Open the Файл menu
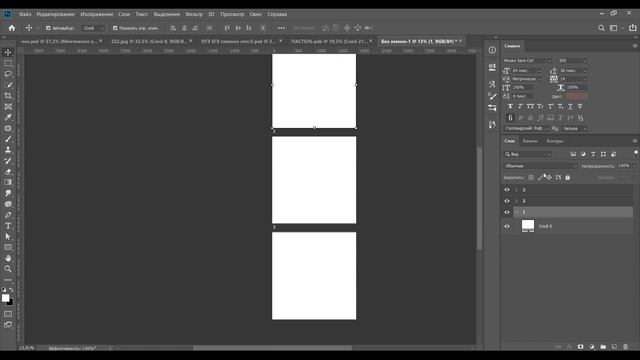 [x=25, y=14]
